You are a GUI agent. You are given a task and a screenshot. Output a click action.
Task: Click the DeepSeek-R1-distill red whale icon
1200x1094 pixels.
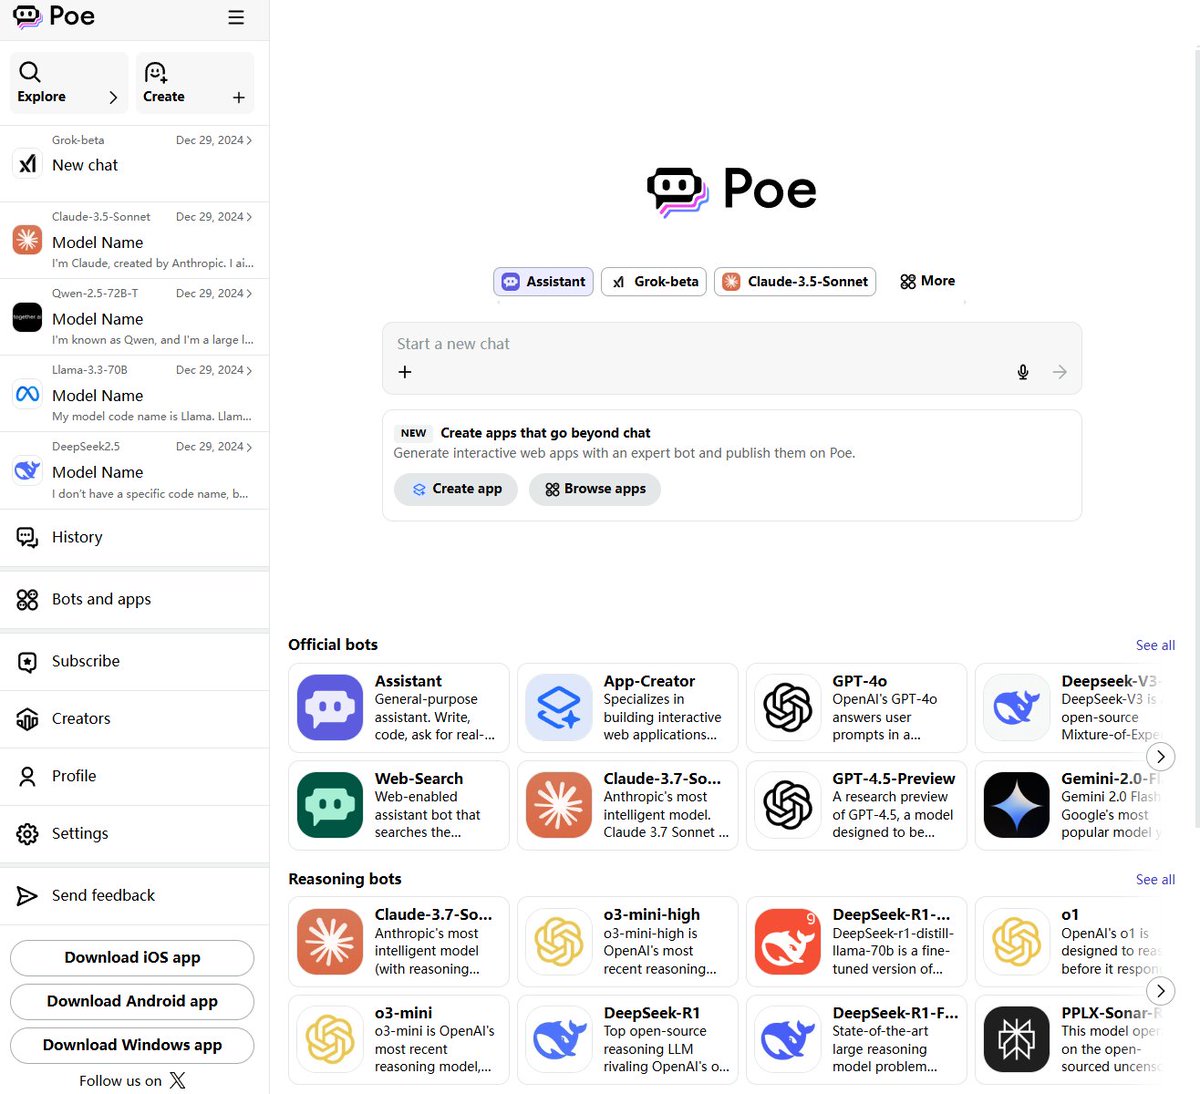[x=788, y=942]
